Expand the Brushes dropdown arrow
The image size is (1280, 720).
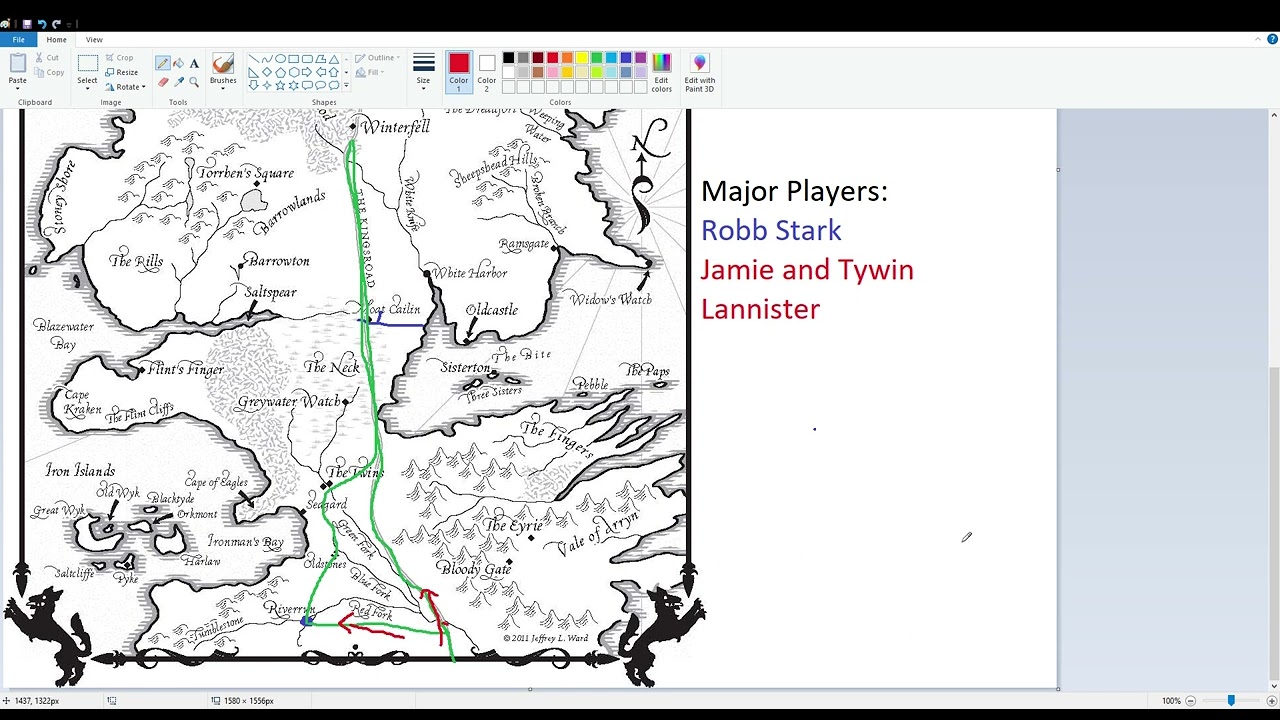pos(223,88)
